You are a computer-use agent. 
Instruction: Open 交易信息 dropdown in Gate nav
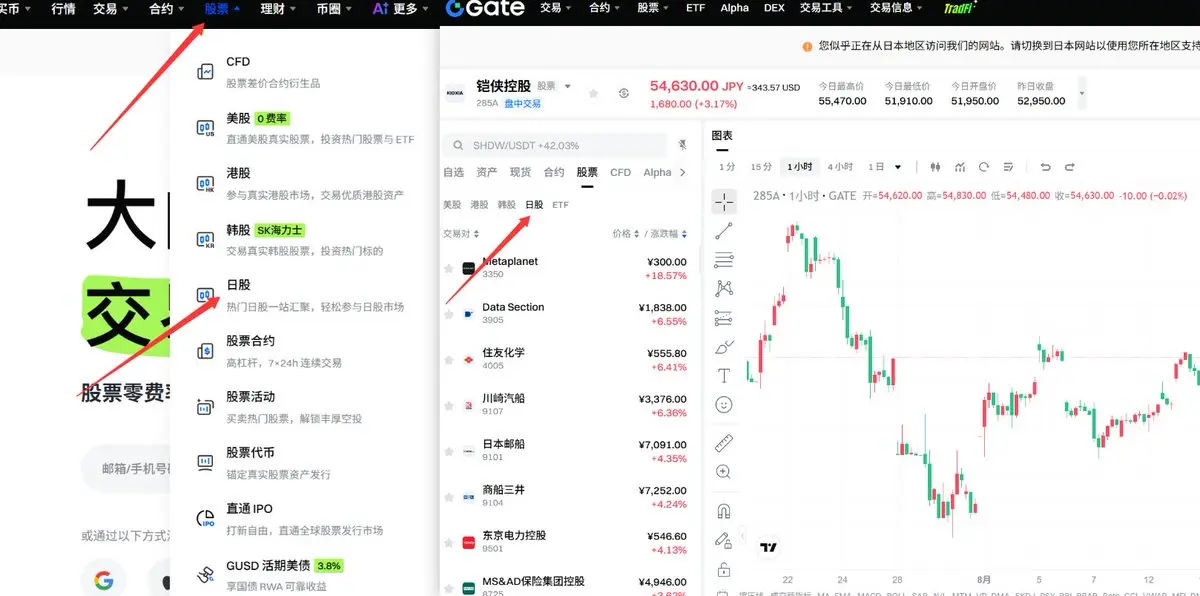(896, 8)
